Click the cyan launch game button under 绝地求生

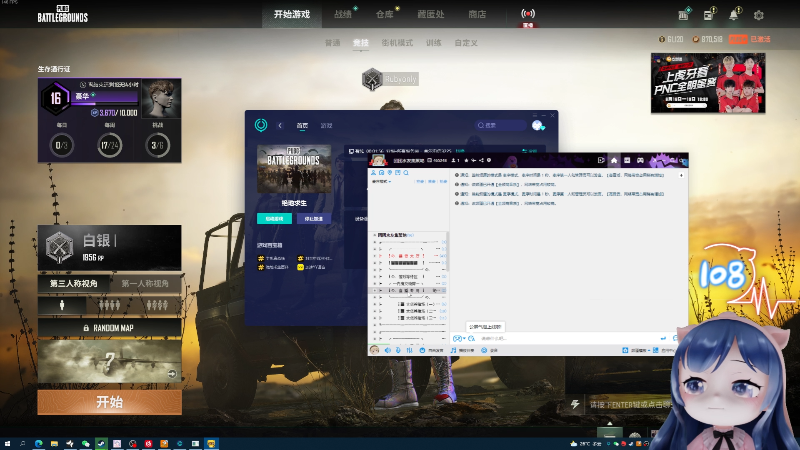274,219
